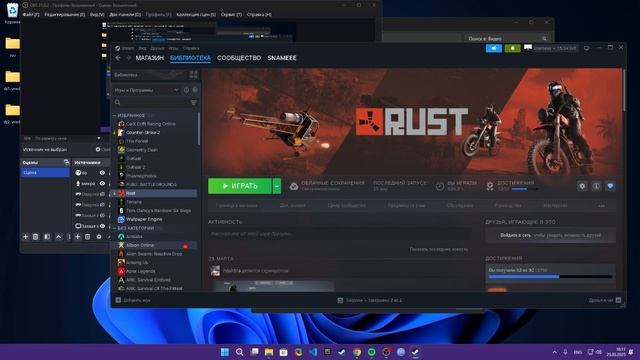This screenshot has height=360, width=640.
Task: Click the Steam game list scrollbar
Action: (199, 129)
